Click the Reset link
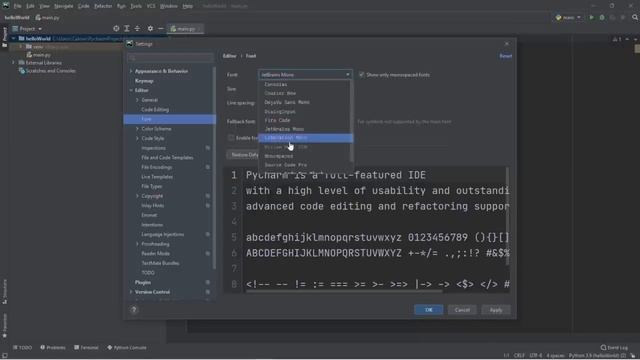 (505, 56)
